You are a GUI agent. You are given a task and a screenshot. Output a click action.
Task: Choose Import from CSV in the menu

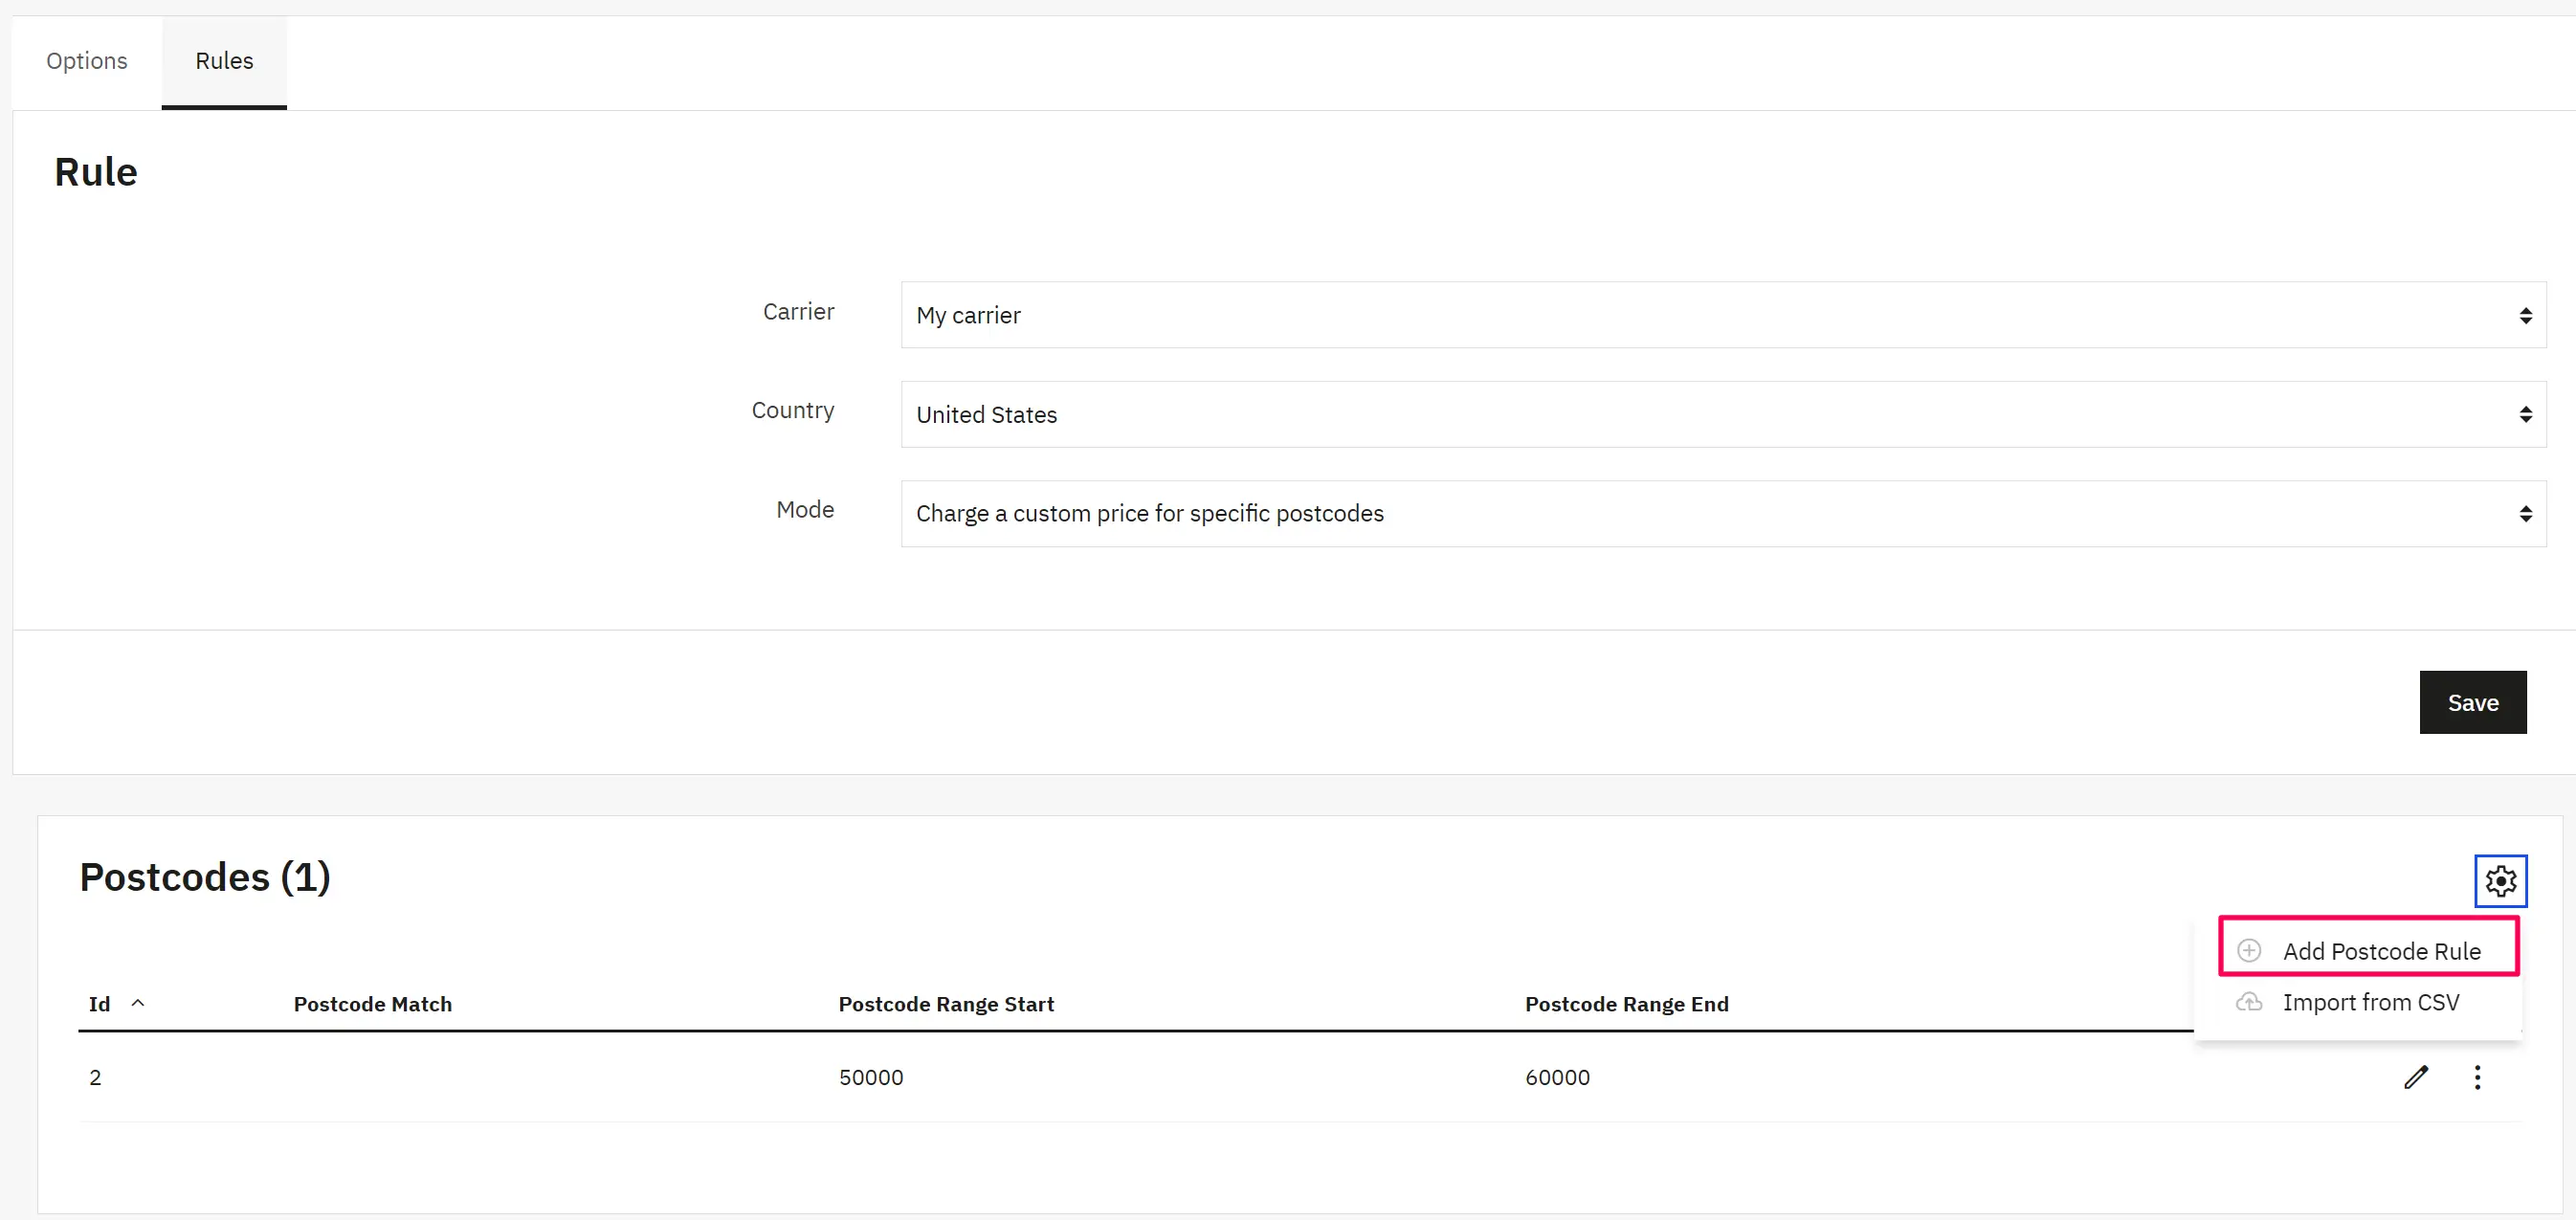point(2371,1002)
